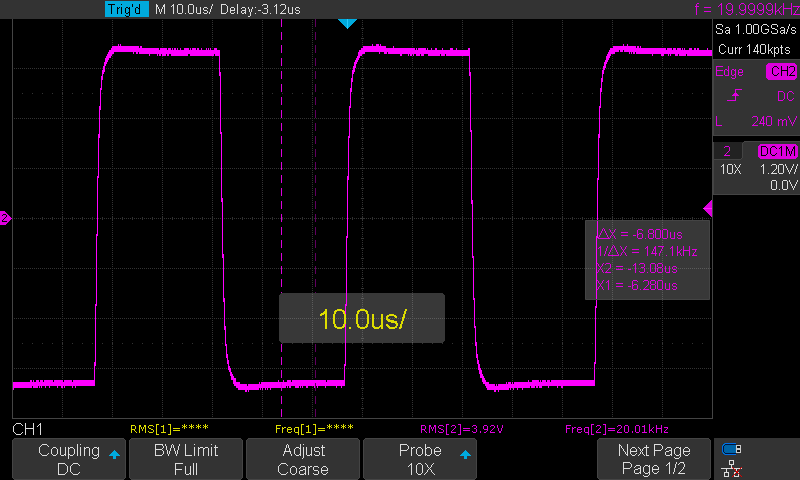800x480 pixels.
Task: Click the 1/ΔX = 147.1kHz cursor readout
Action: (647, 251)
